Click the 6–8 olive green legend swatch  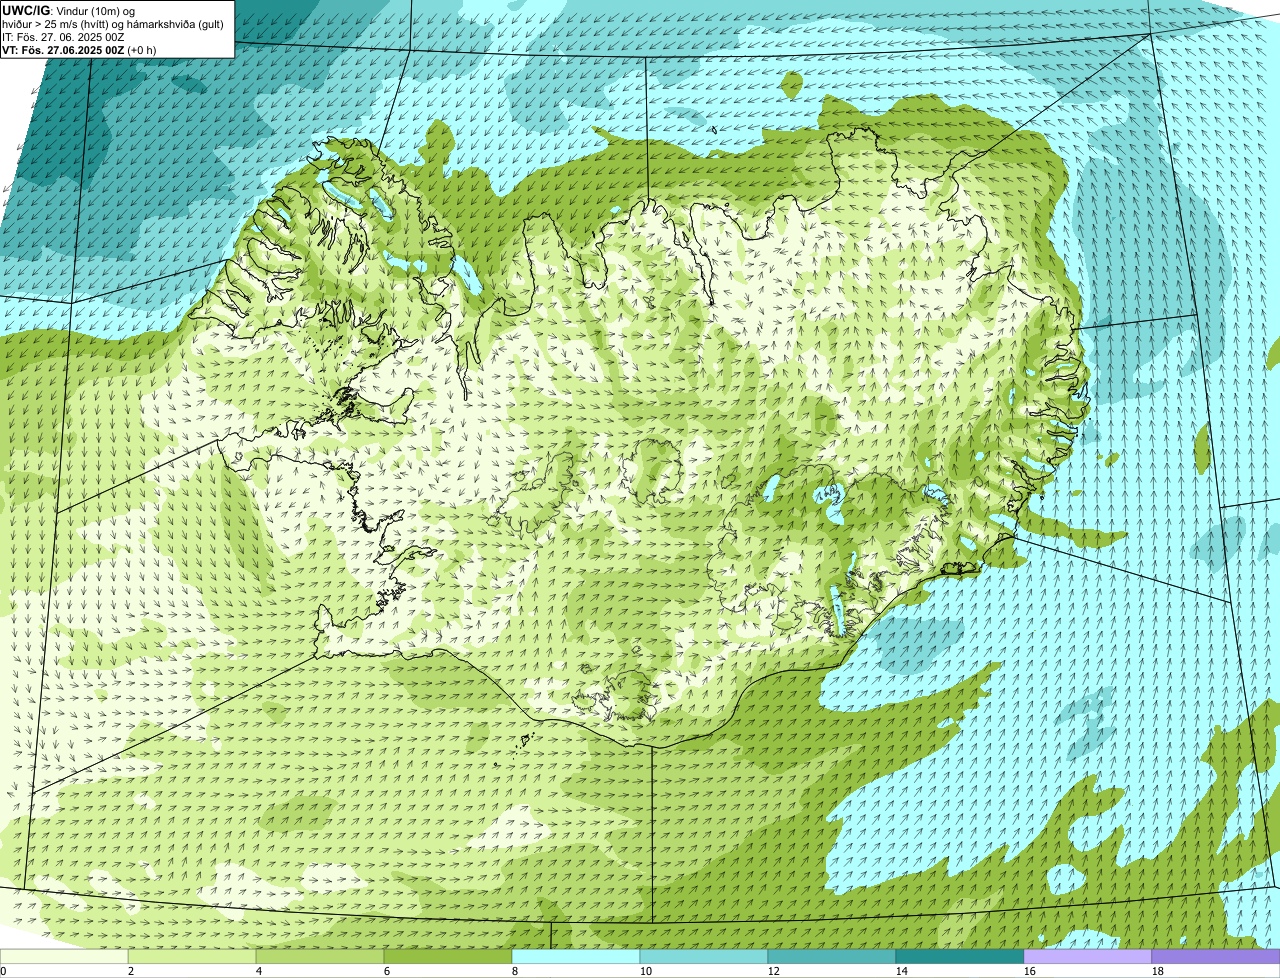click(448, 957)
